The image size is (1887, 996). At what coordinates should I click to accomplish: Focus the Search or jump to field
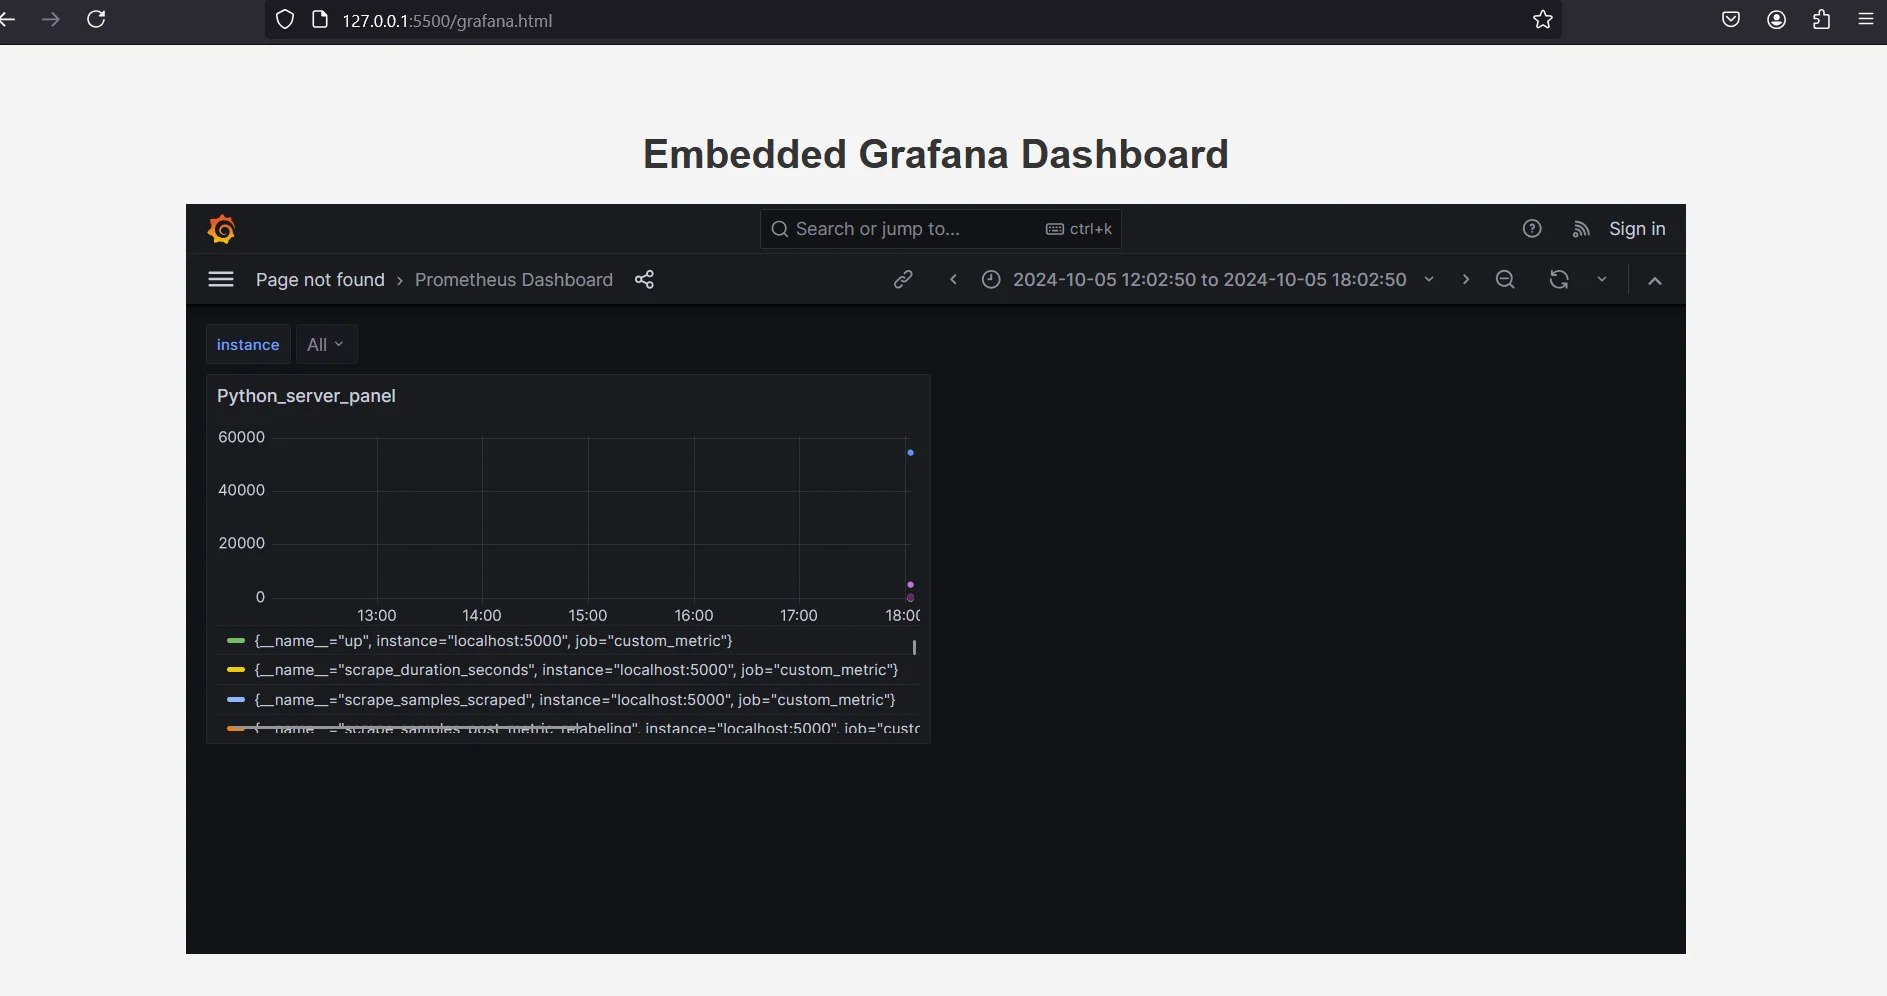pos(941,229)
